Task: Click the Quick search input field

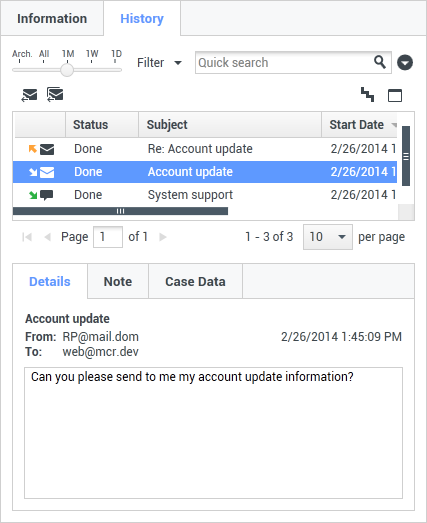Action: pyautogui.click(x=285, y=62)
